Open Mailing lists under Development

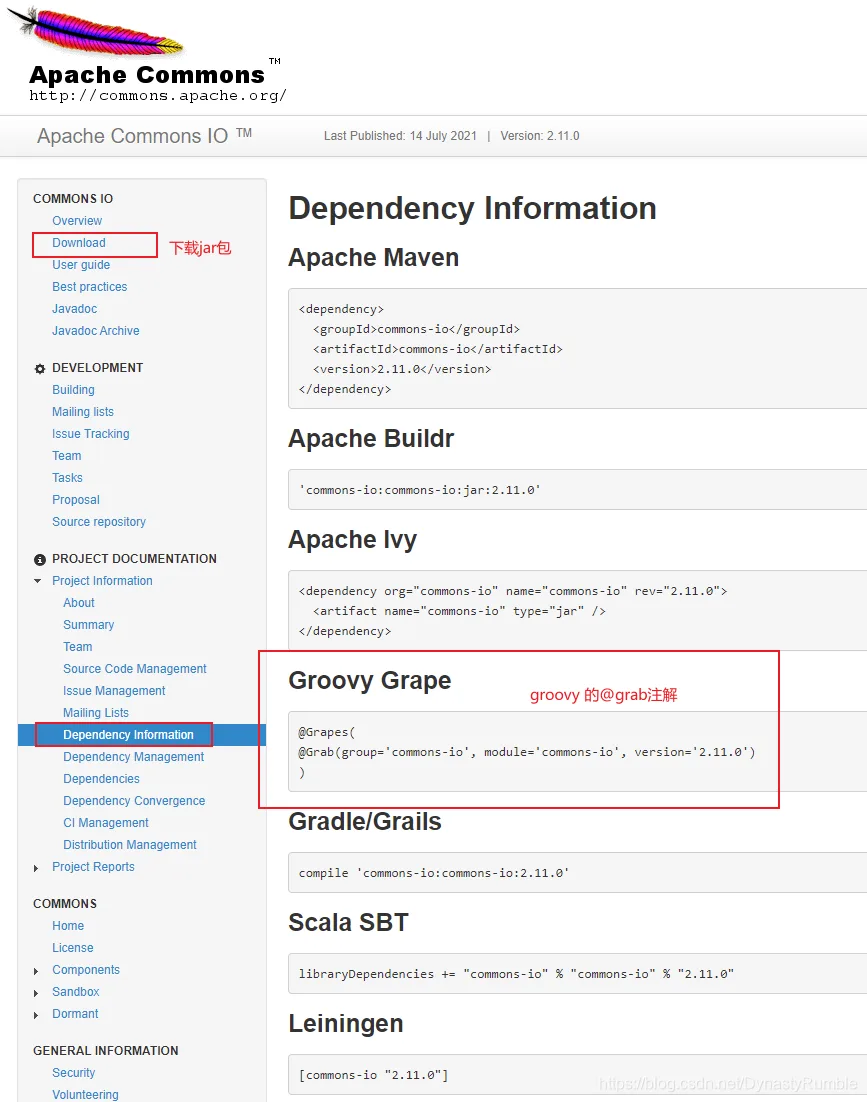coord(83,412)
